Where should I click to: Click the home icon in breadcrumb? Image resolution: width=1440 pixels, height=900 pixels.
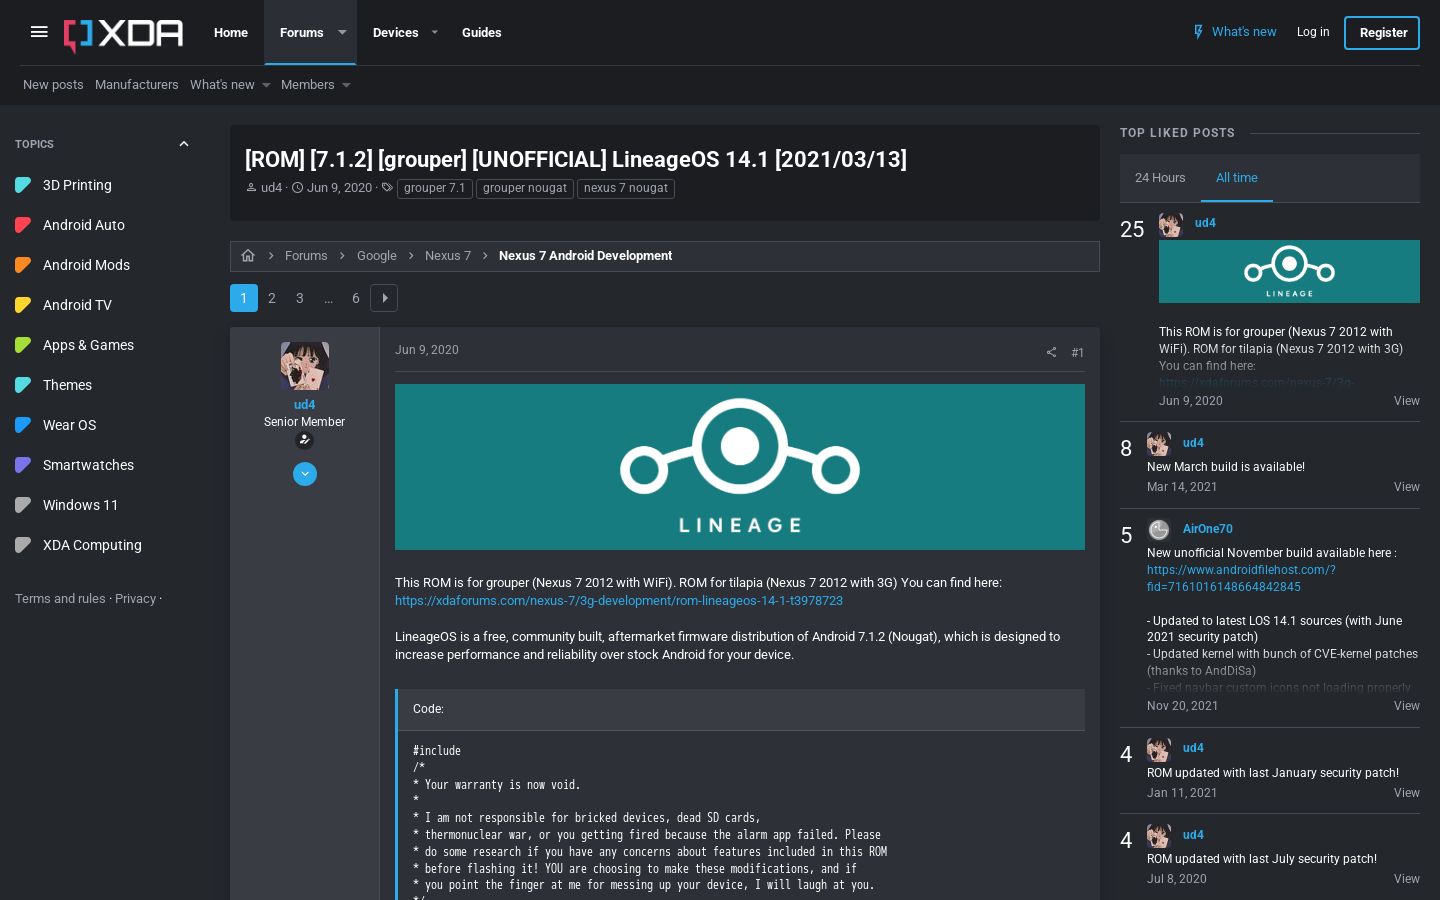248,256
